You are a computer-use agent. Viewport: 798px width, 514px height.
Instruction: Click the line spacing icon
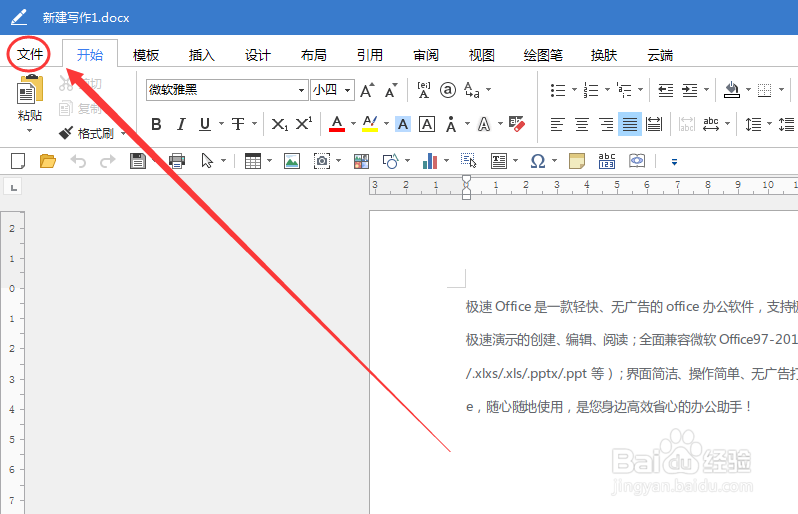coord(753,124)
